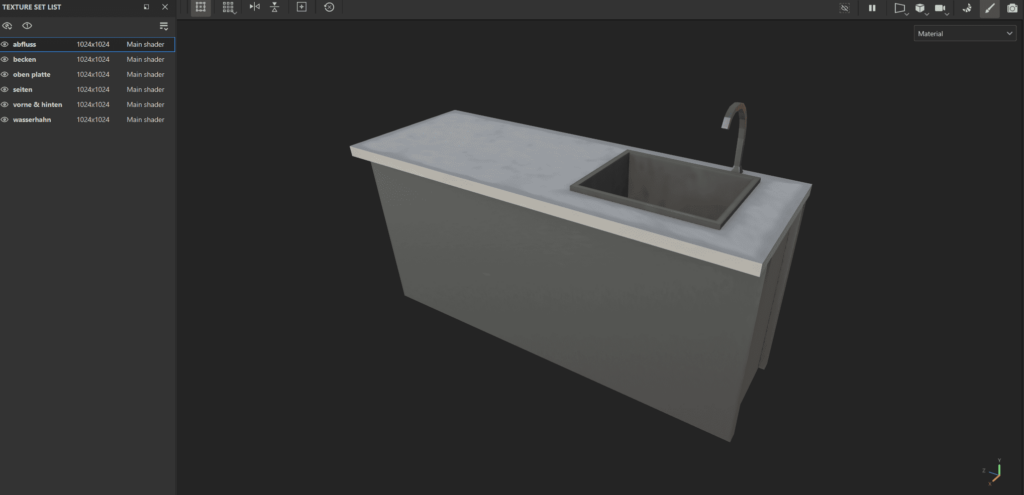The width and height of the screenshot is (1024, 495).
Task: Select the vorne & hinten texture set
Action: coord(38,105)
